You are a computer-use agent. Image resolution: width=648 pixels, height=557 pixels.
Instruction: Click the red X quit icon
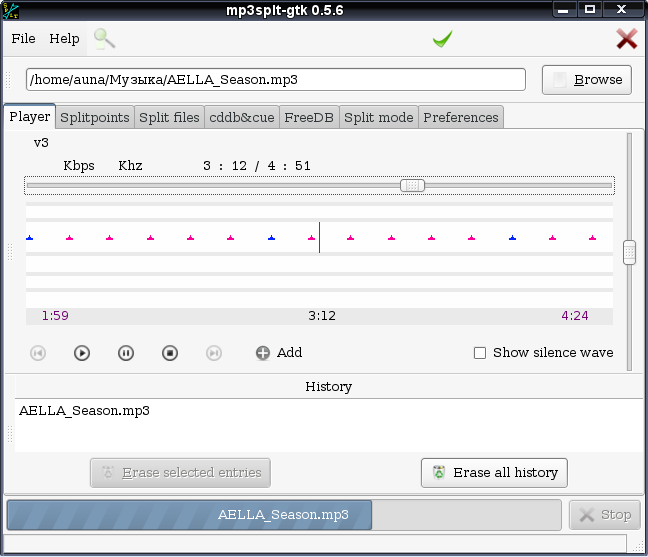coord(627,39)
